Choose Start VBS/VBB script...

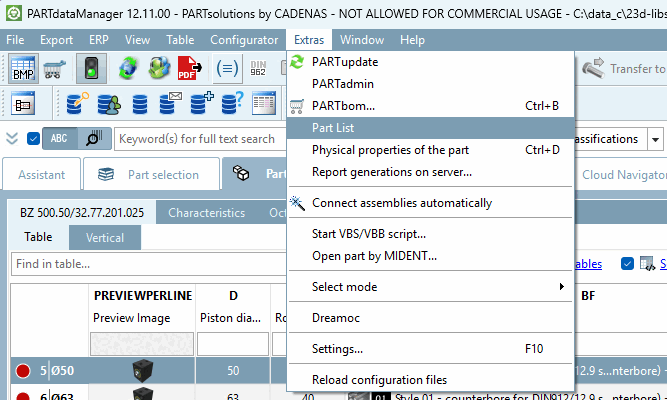point(430,234)
